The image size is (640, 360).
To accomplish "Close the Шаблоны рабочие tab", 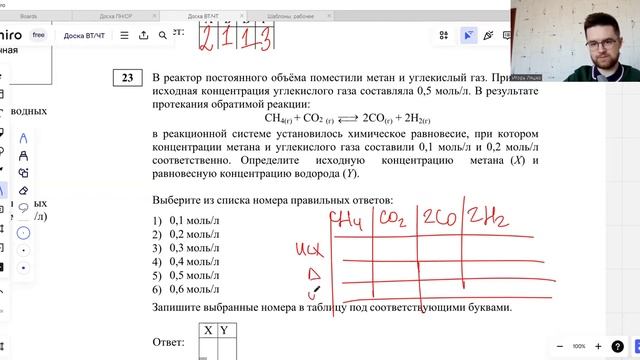I will click(329, 16).
